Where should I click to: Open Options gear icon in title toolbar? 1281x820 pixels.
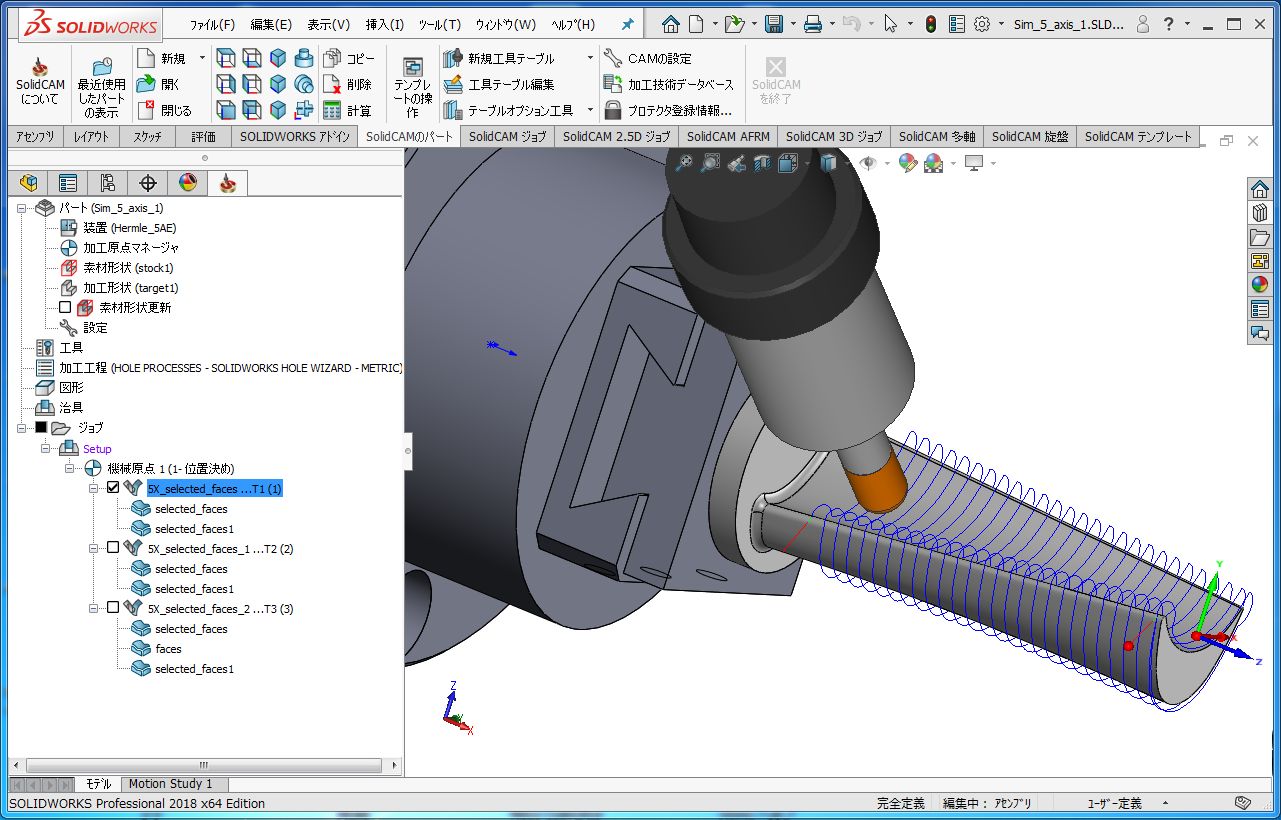click(982, 24)
